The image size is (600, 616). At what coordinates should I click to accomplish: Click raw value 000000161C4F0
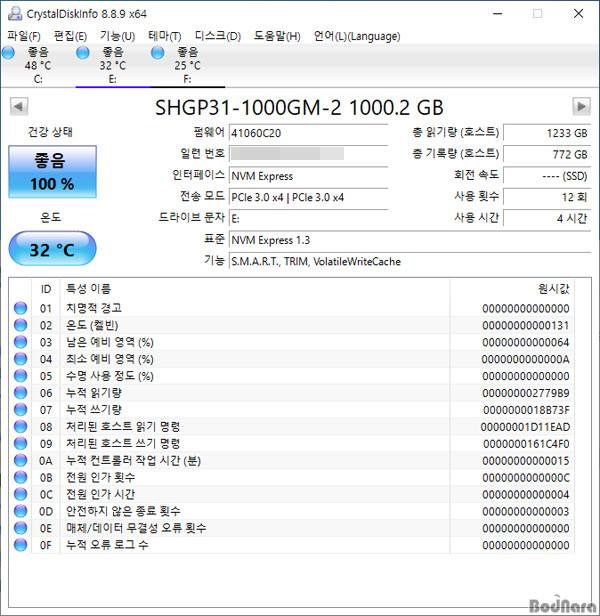coord(526,444)
